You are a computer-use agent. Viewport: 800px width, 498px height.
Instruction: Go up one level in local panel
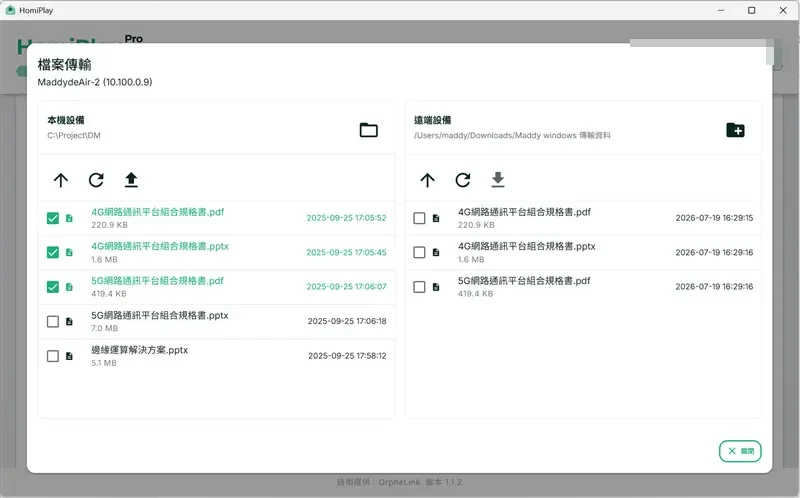tap(61, 180)
